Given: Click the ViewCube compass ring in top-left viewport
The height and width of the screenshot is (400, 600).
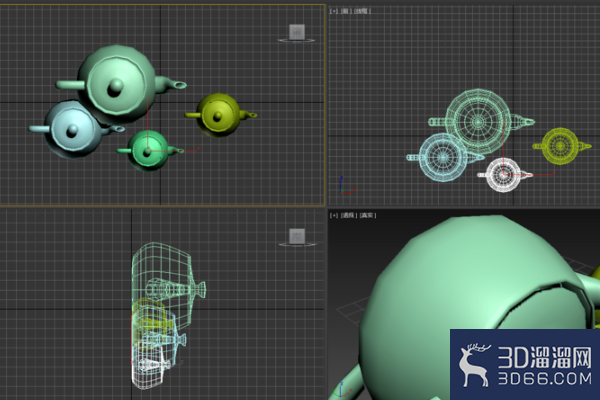Looking at the screenshot, I should coord(297,40).
